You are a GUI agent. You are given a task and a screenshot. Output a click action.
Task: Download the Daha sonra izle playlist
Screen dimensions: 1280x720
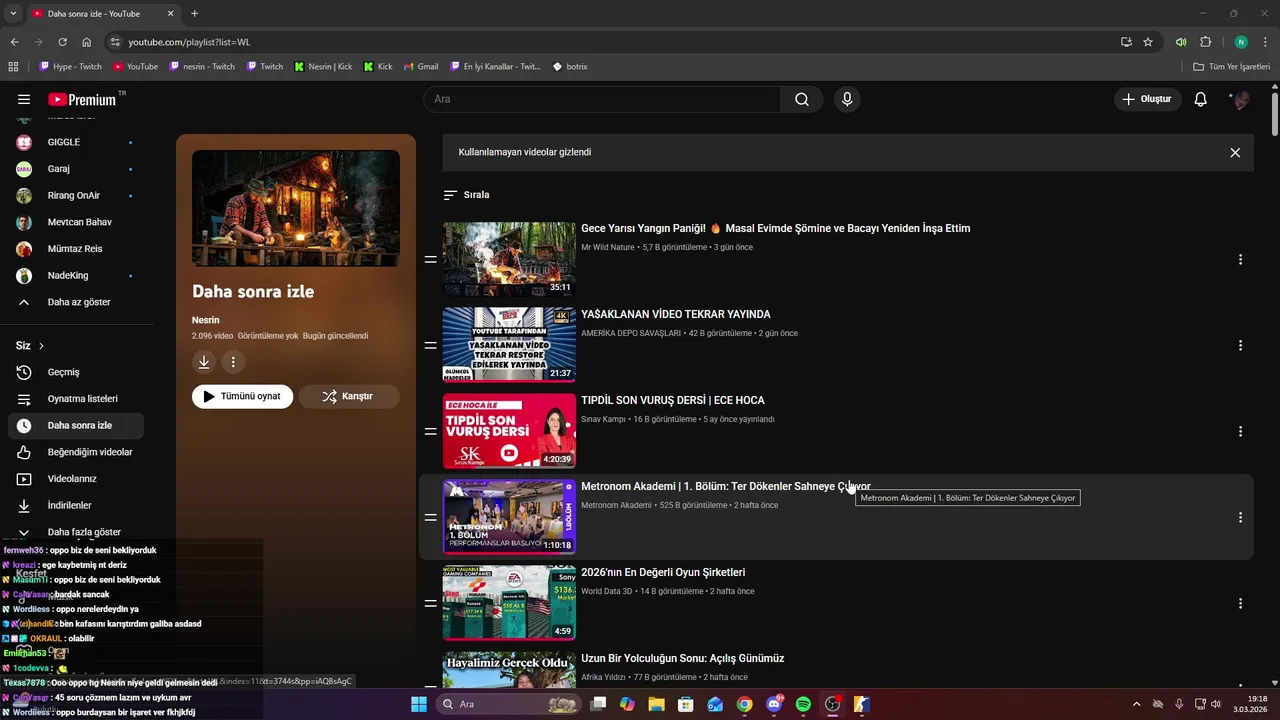204,362
